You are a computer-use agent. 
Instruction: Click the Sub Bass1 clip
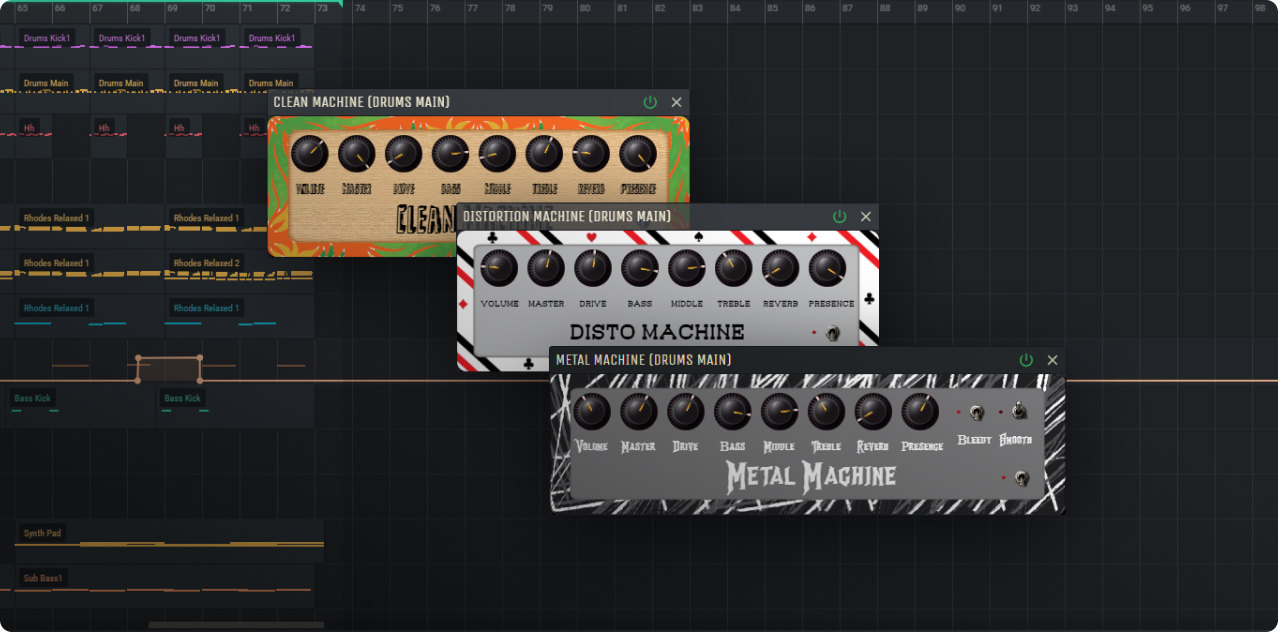(43, 578)
